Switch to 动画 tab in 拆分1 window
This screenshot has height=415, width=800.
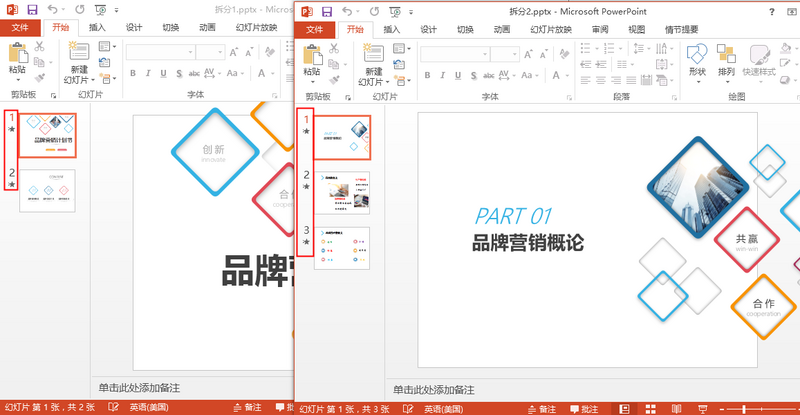pyautogui.click(x=207, y=28)
